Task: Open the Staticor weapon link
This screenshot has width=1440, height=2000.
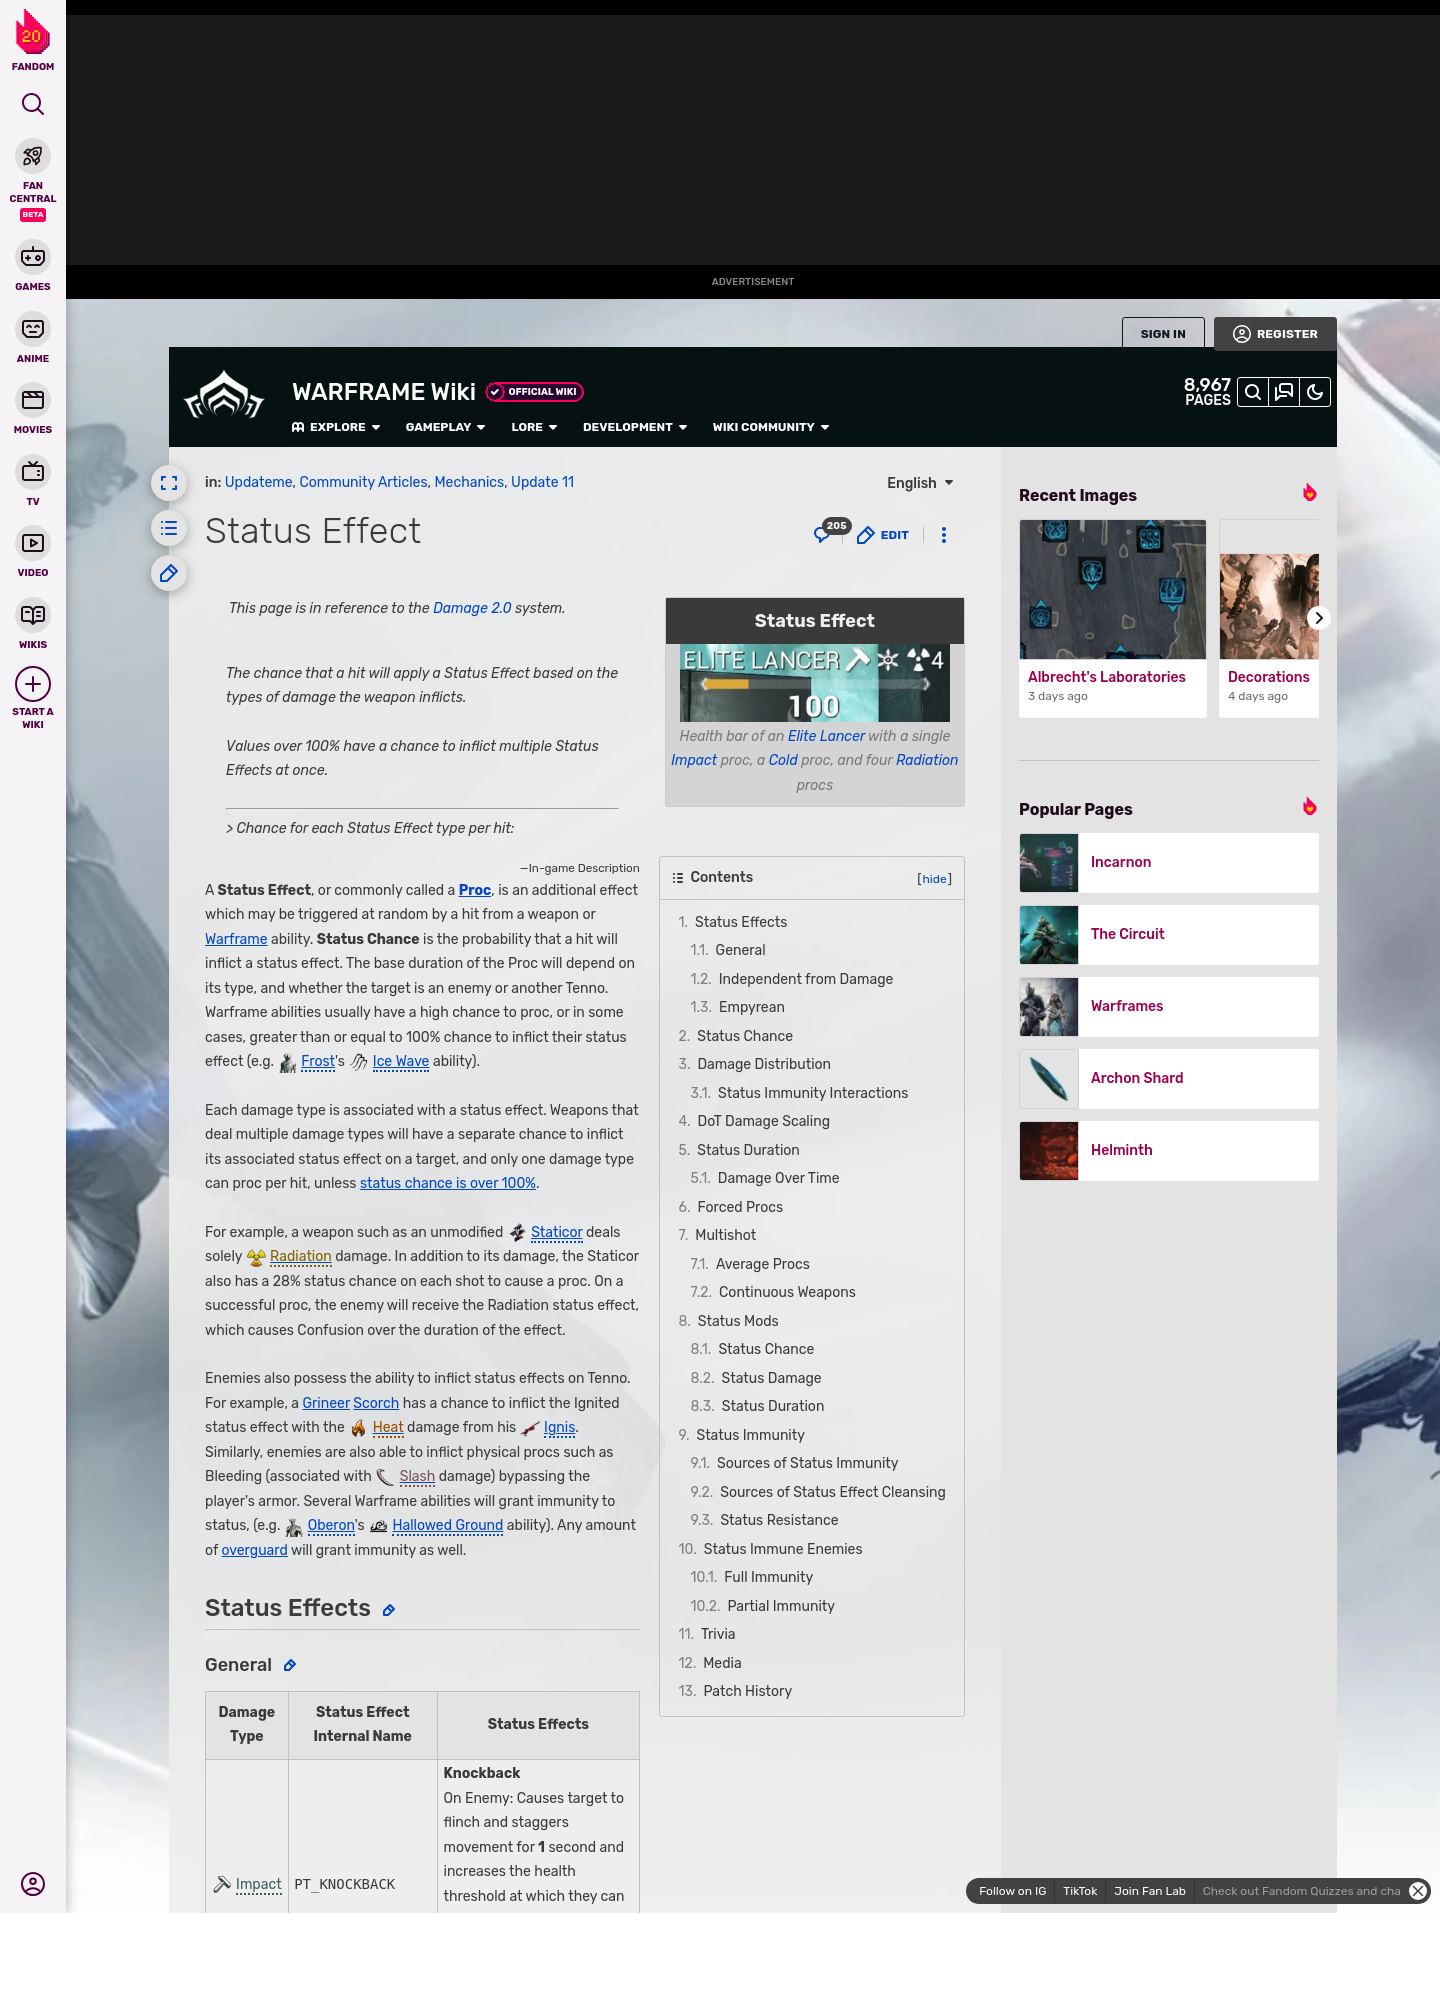Action: 557,1232
